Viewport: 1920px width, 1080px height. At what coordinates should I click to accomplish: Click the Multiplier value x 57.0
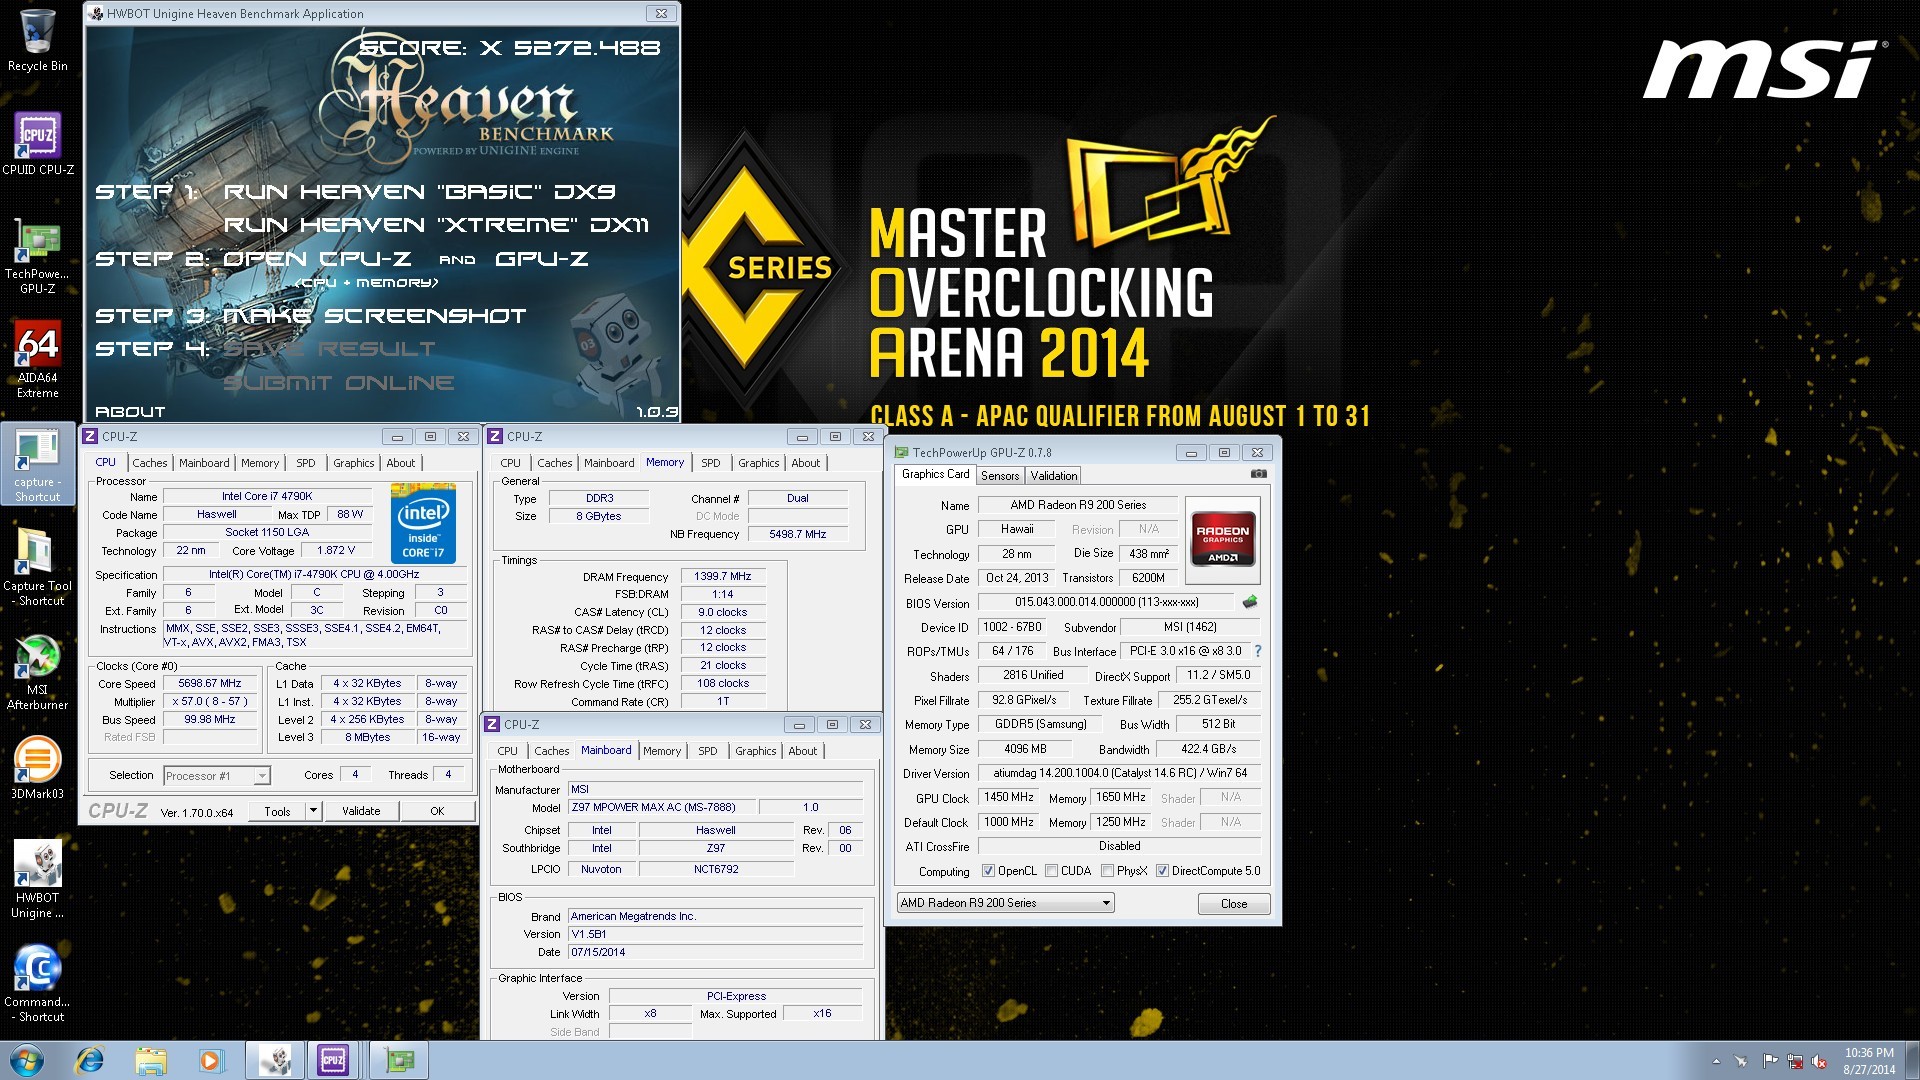[209, 702]
